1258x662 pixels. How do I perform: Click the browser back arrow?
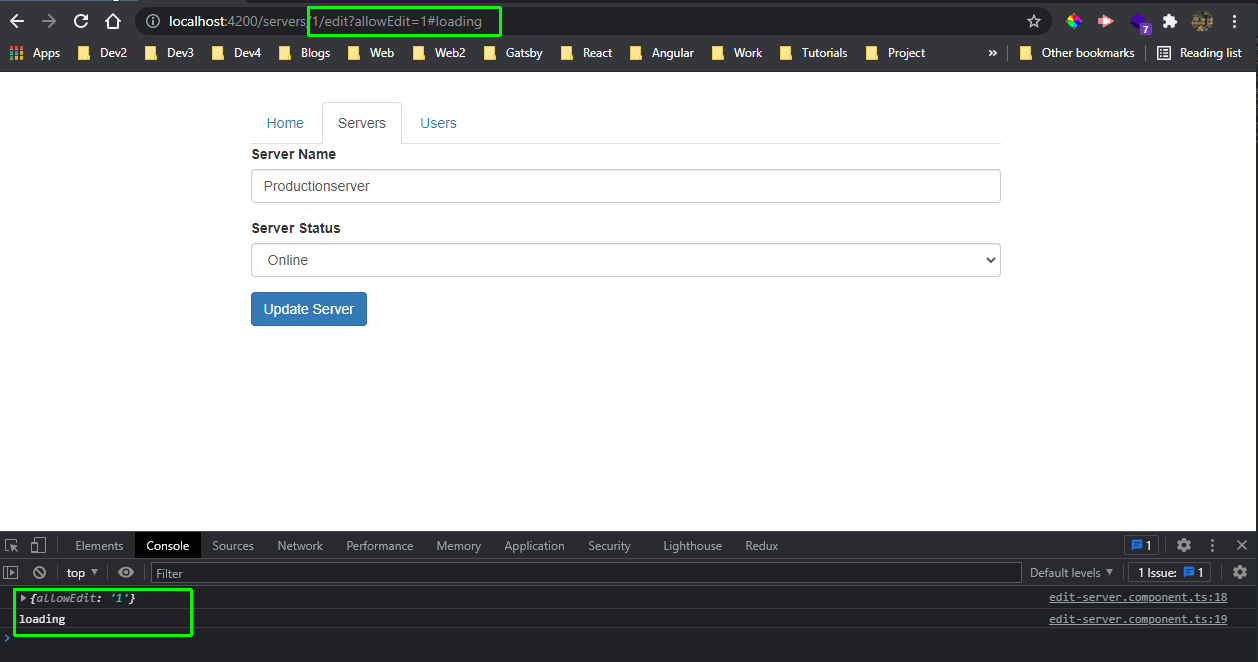[x=17, y=21]
